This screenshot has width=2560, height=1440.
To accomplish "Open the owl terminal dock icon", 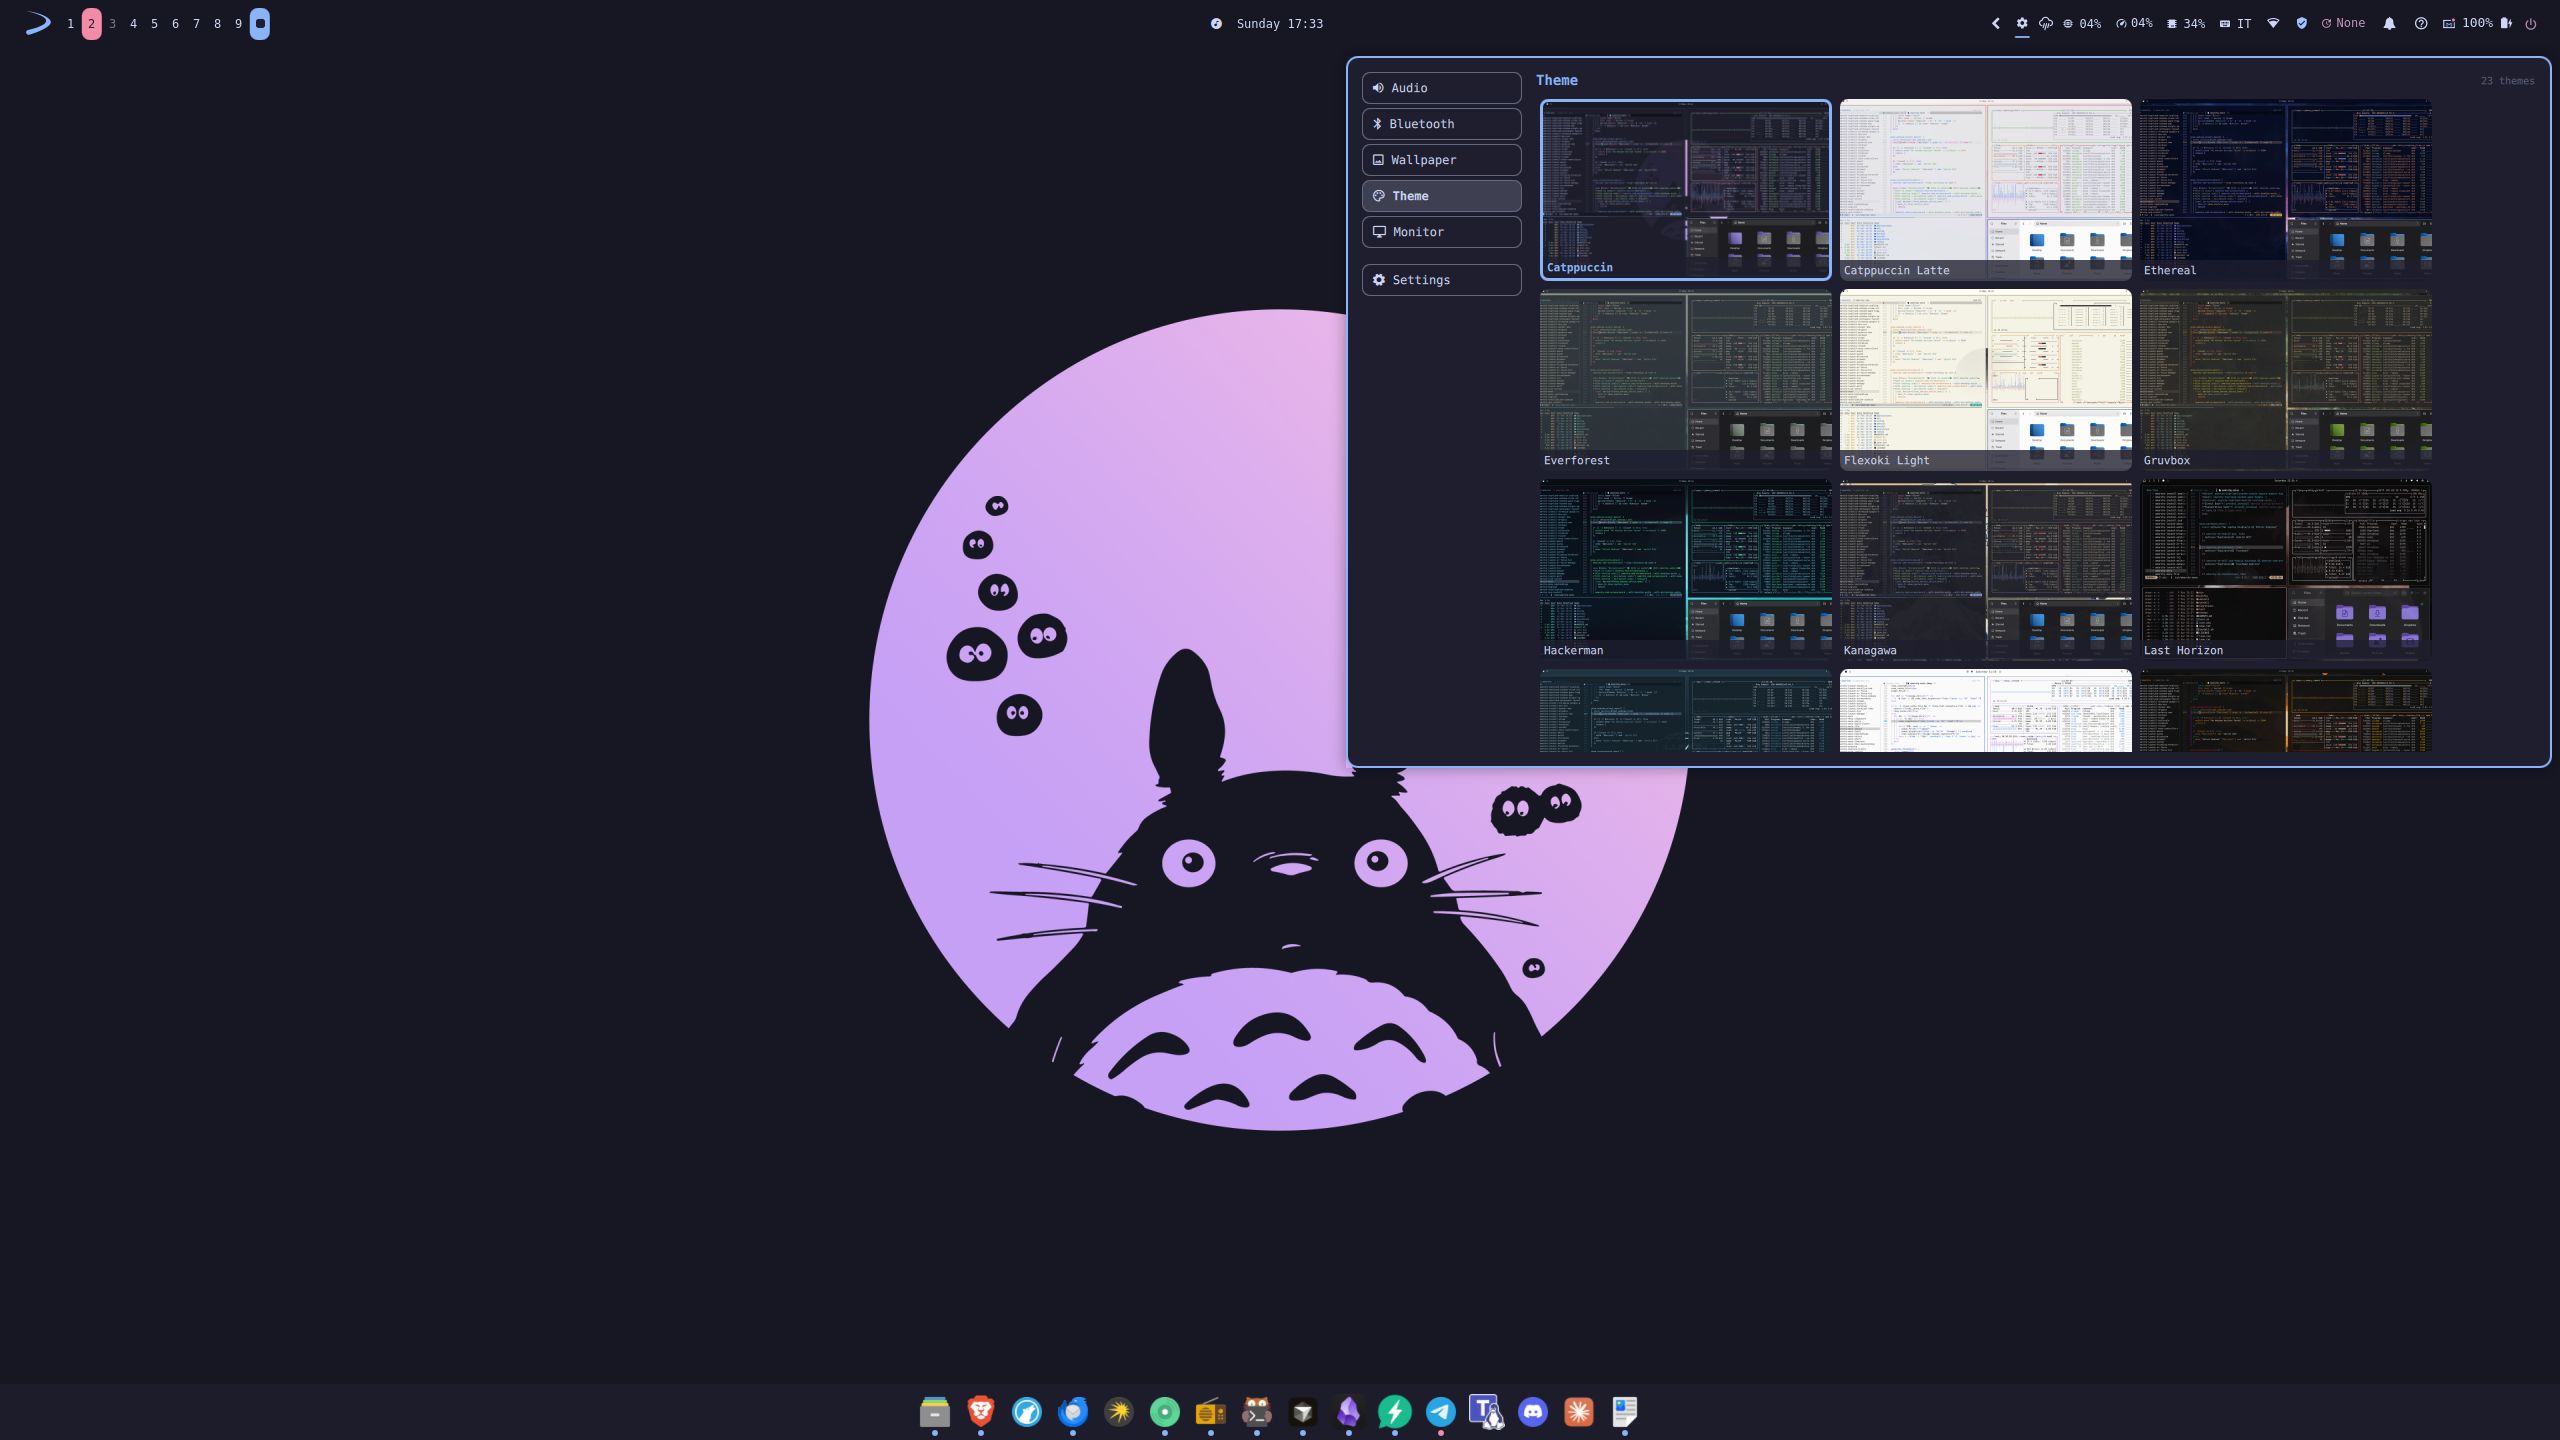I will 1257,1411.
